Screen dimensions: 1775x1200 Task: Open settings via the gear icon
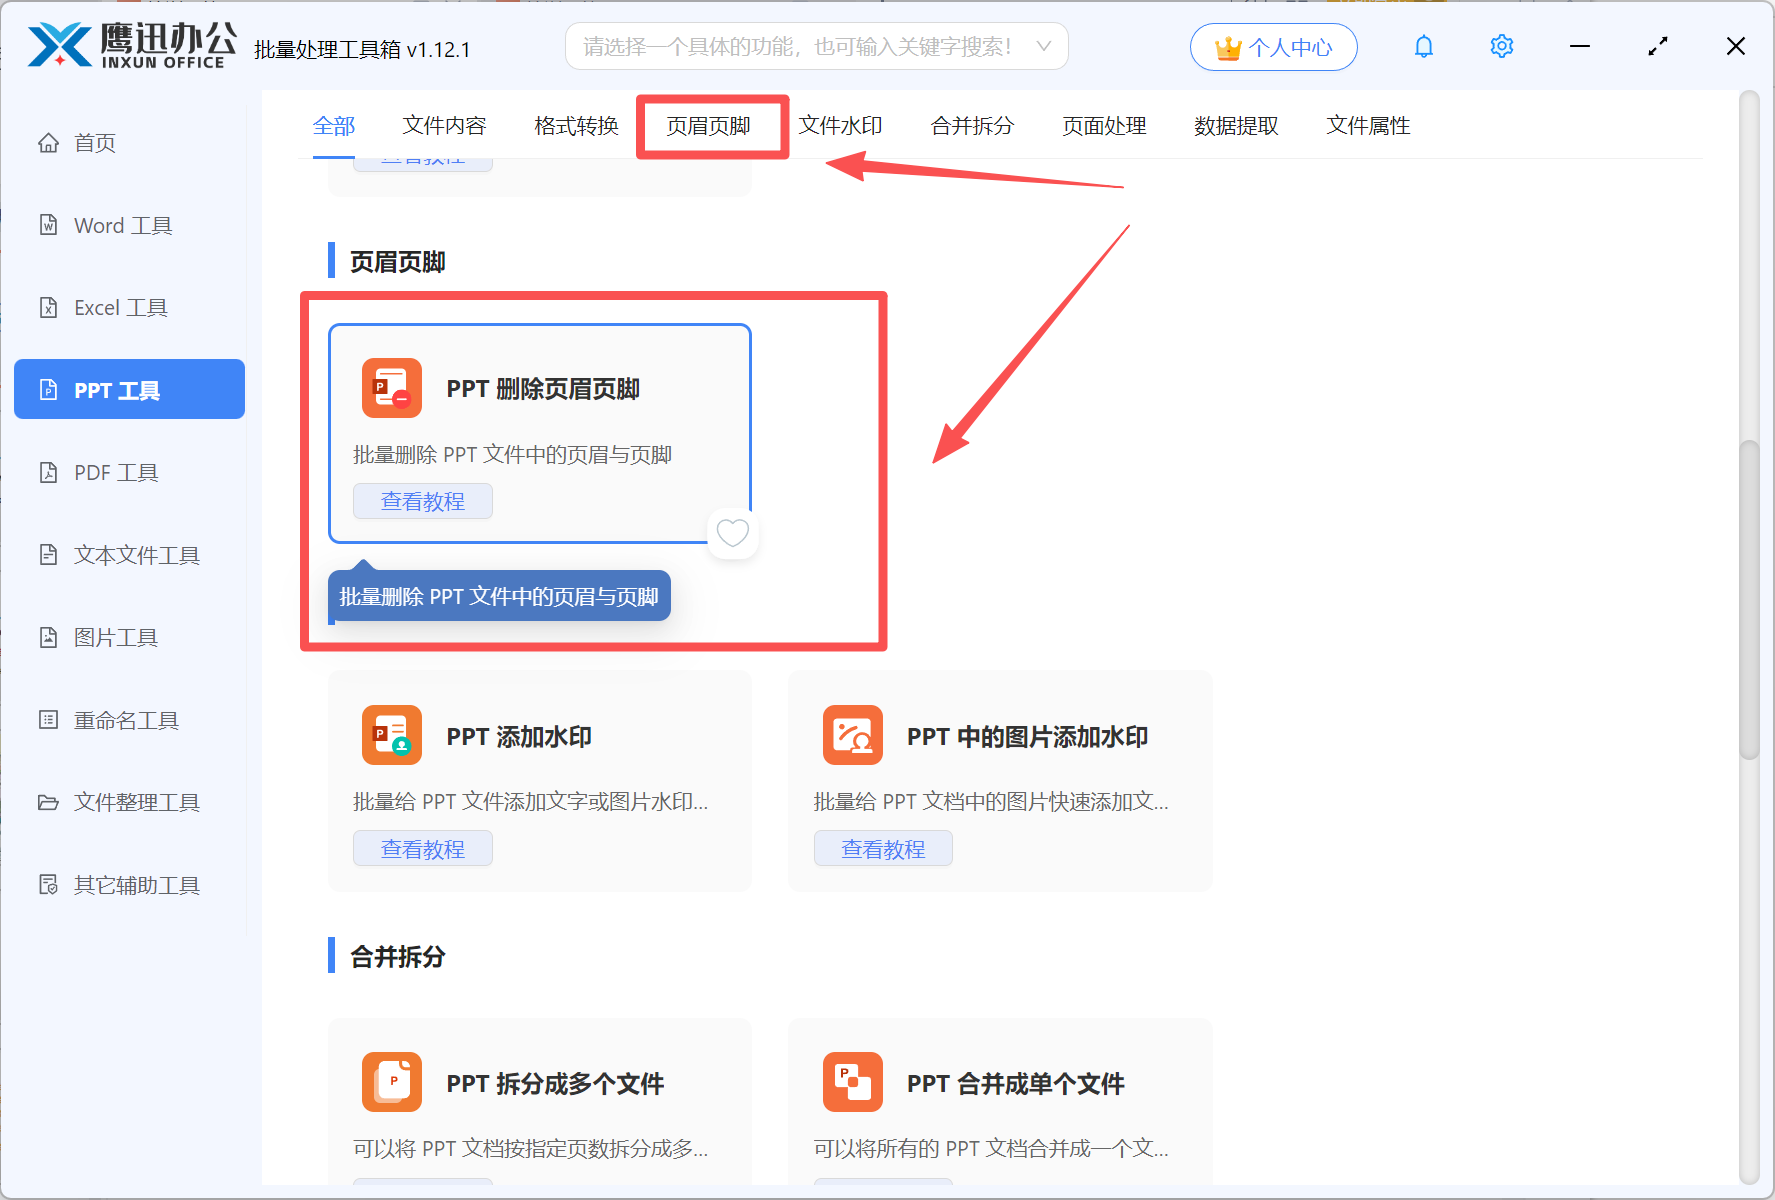[x=1501, y=47]
